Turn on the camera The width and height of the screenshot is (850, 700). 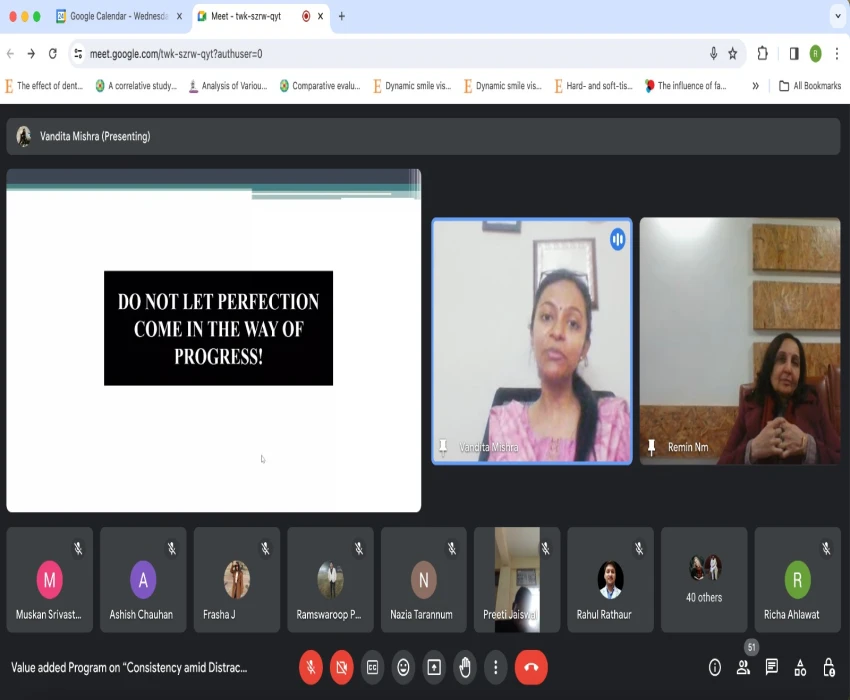[342, 667]
